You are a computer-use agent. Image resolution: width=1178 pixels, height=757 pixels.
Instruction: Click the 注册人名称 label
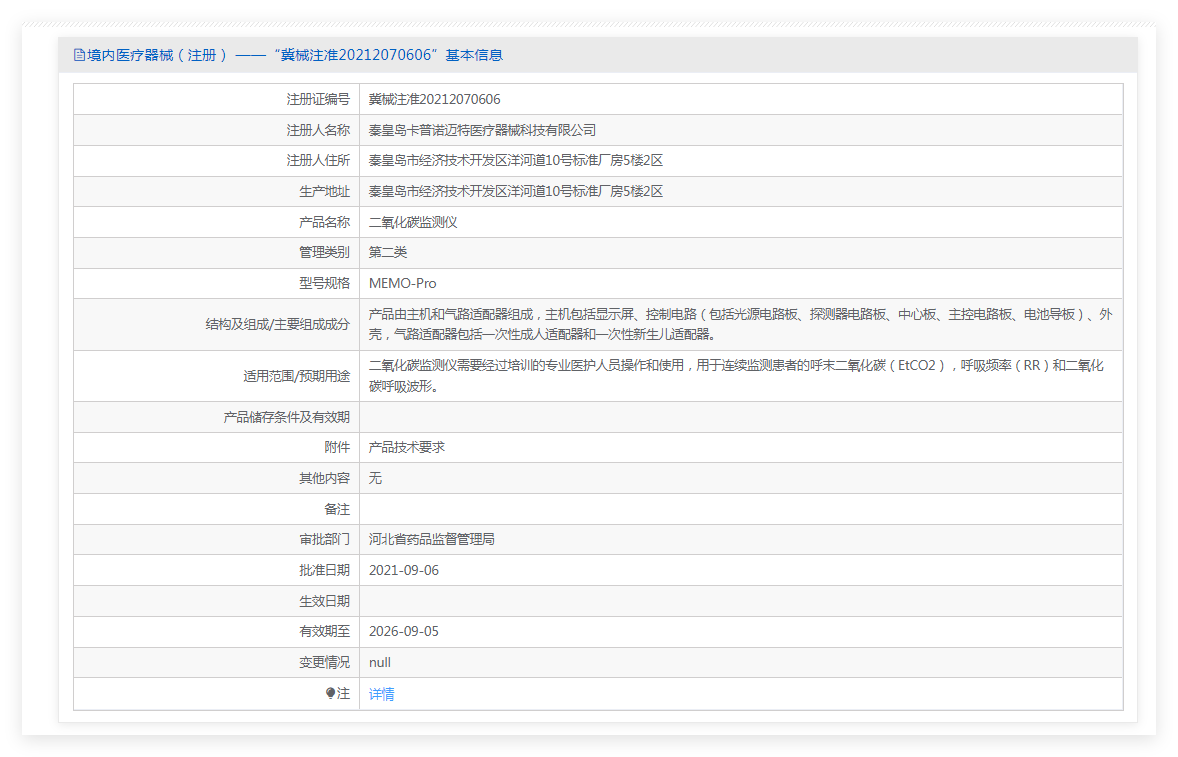click(x=318, y=130)
